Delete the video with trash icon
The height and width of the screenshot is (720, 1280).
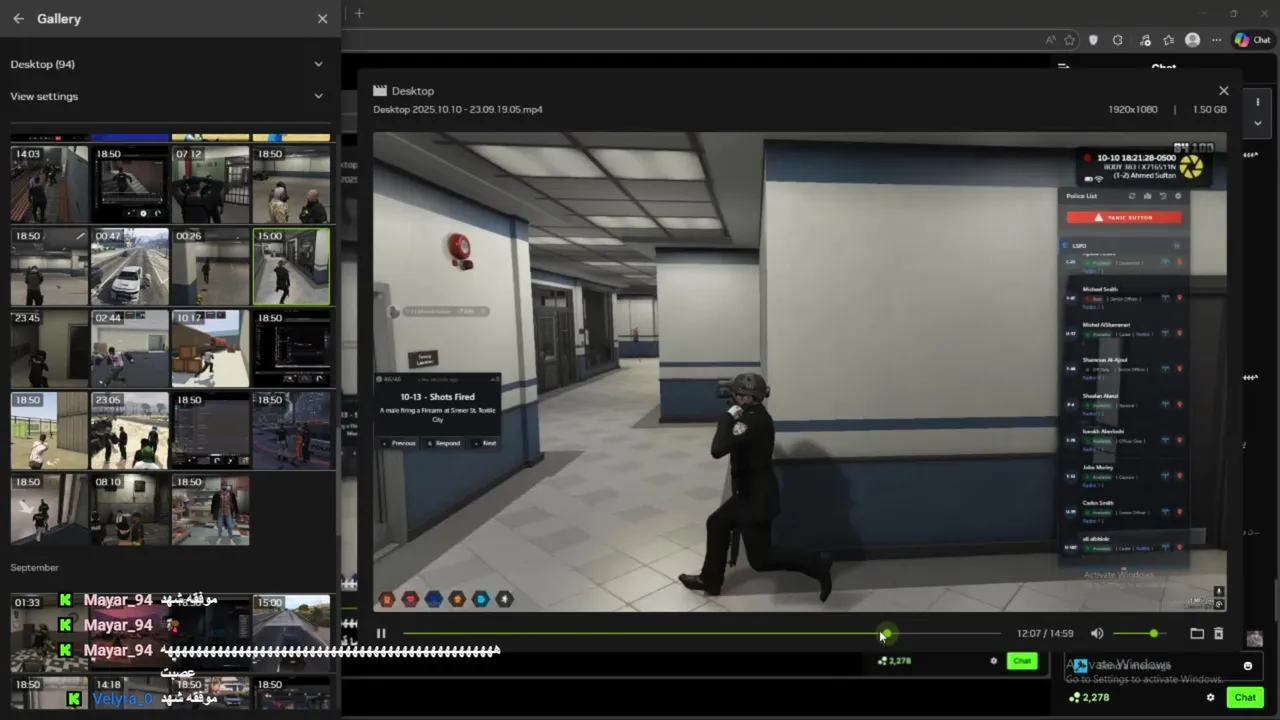[x=1218, y=633]
